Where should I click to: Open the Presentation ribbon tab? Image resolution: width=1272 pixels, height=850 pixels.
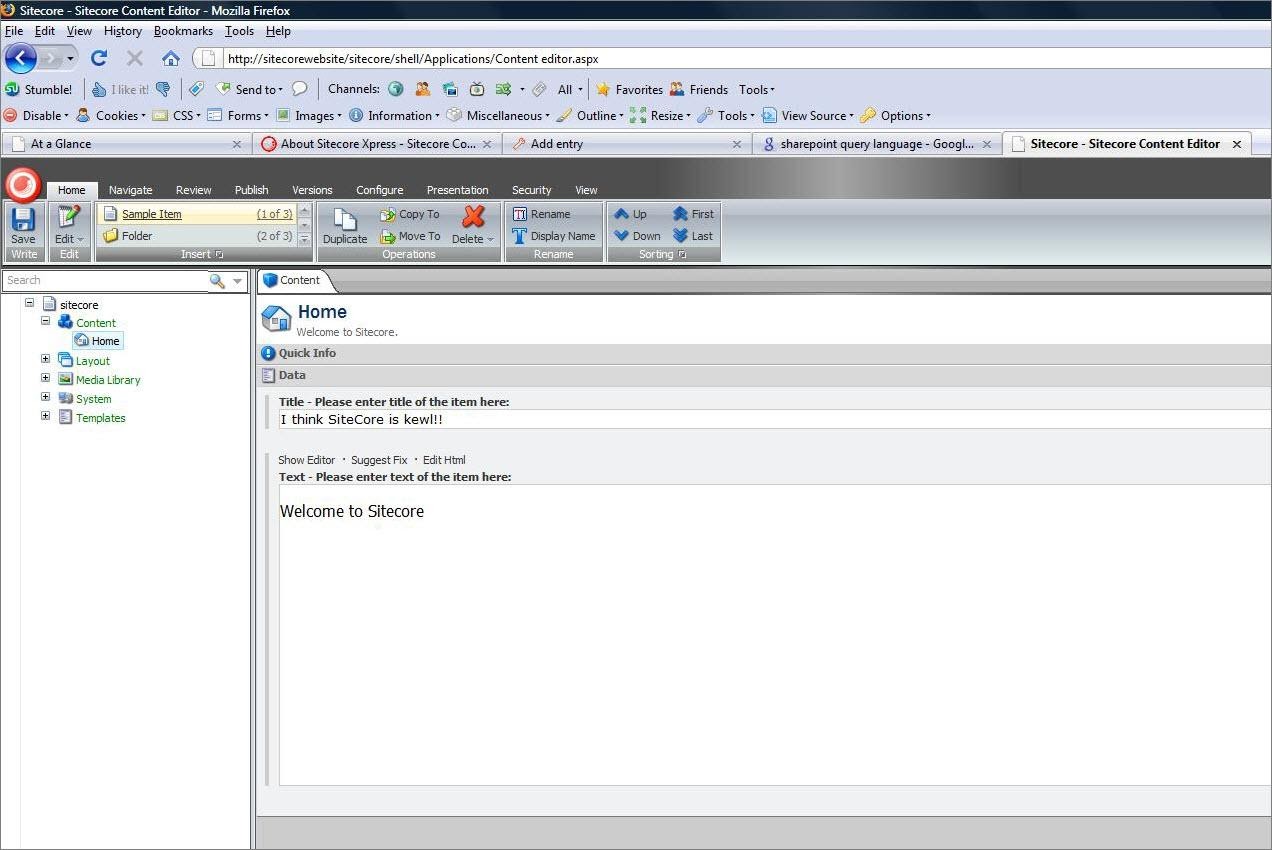pos(457,190)
